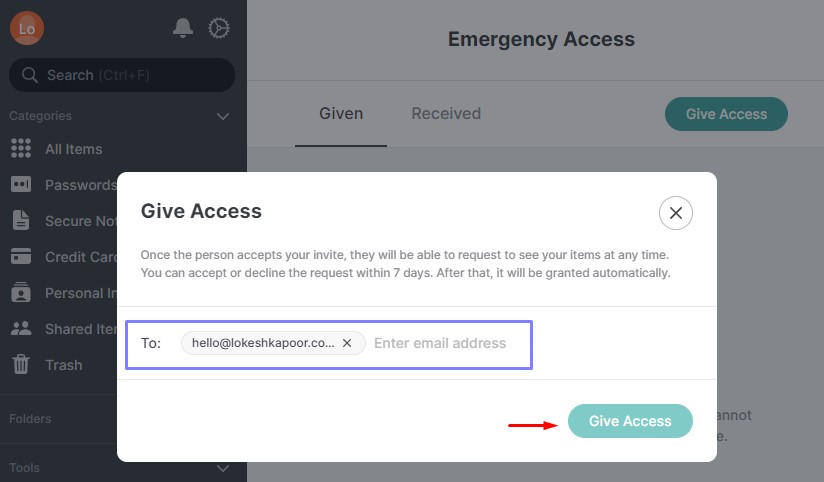Collapse the Tools section chevron
Image resolution: width=824 pixels, height=482 pixels.
(x=223, y=468)
